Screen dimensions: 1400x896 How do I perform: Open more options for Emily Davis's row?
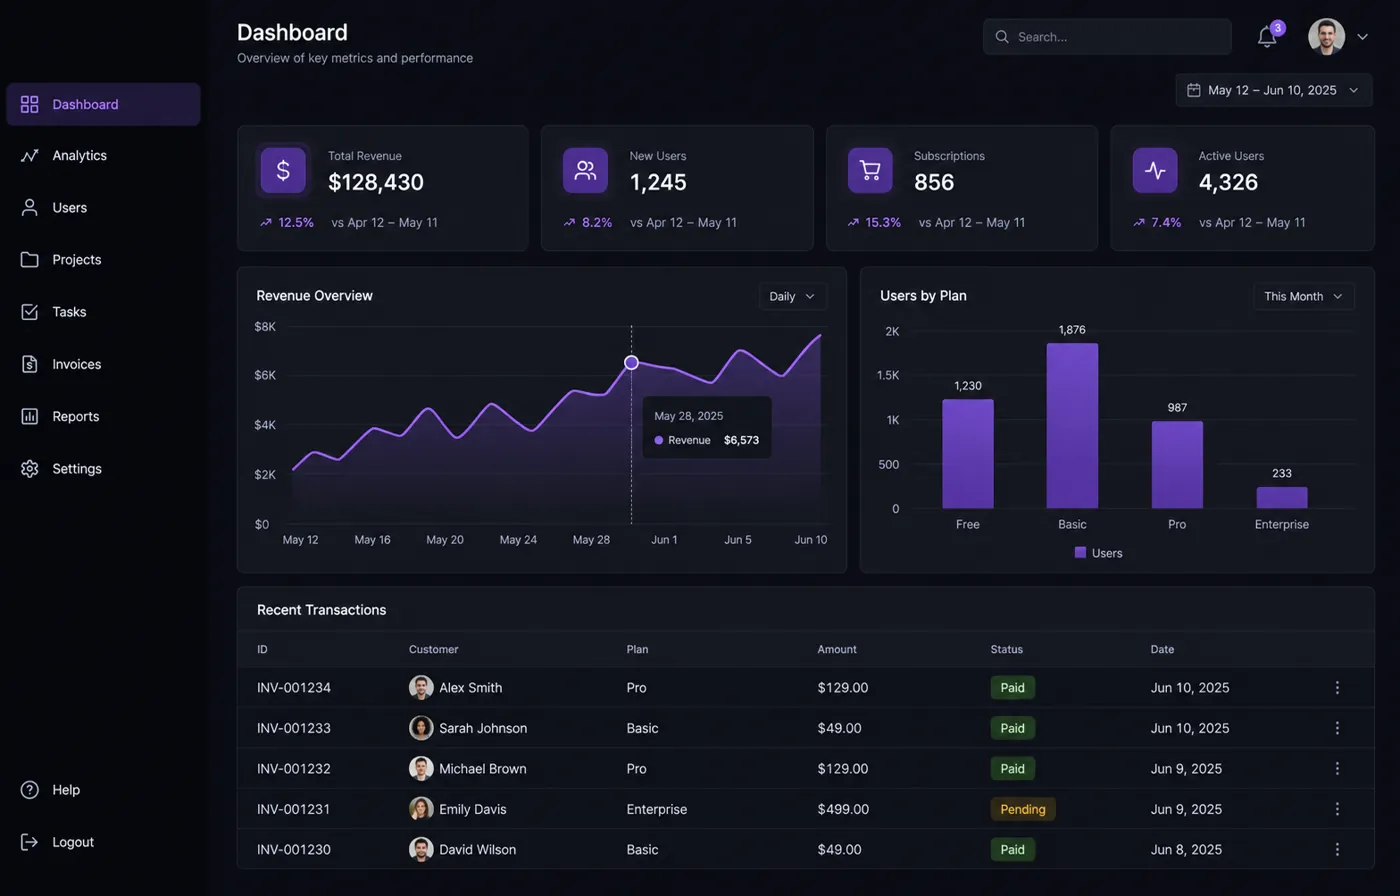pos(1337,809)
